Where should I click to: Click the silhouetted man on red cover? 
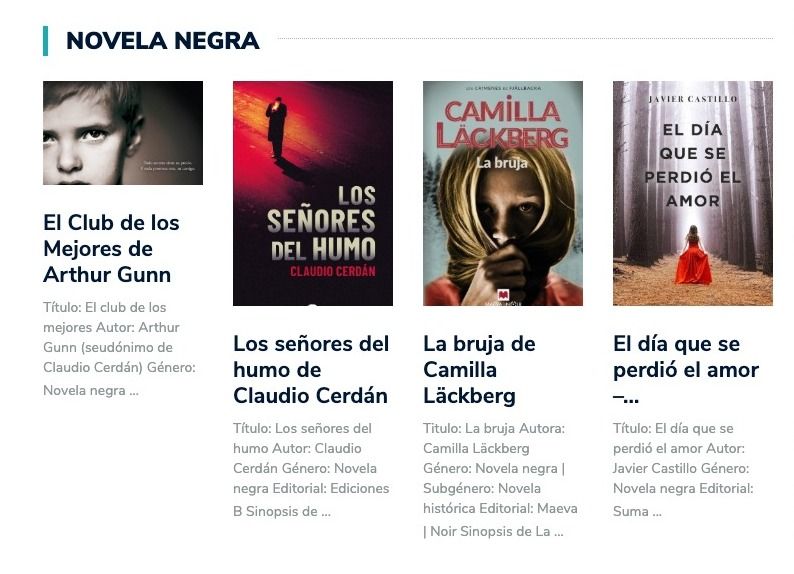[x=276, y=127]
